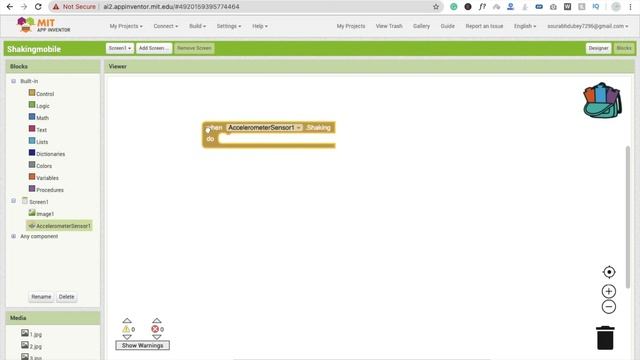Open the Guide link
Screen dimensions: 640x360
point(447,26)
